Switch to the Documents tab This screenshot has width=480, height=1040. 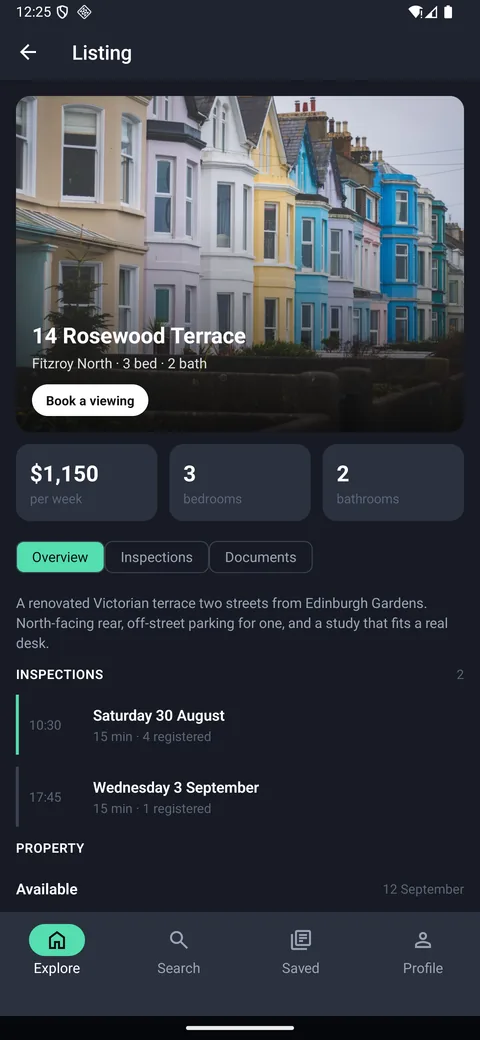(261, 557)
